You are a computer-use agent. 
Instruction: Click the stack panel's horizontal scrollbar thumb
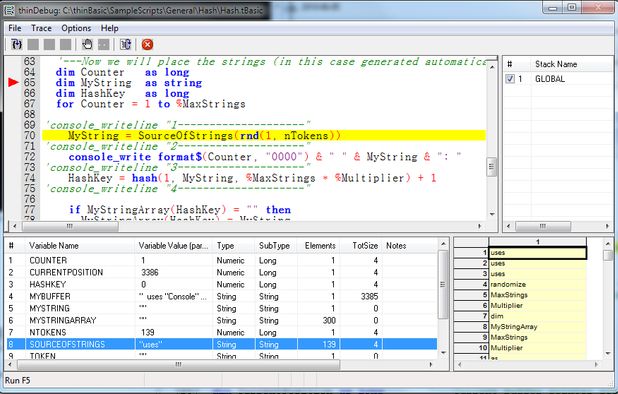(543, 226)
